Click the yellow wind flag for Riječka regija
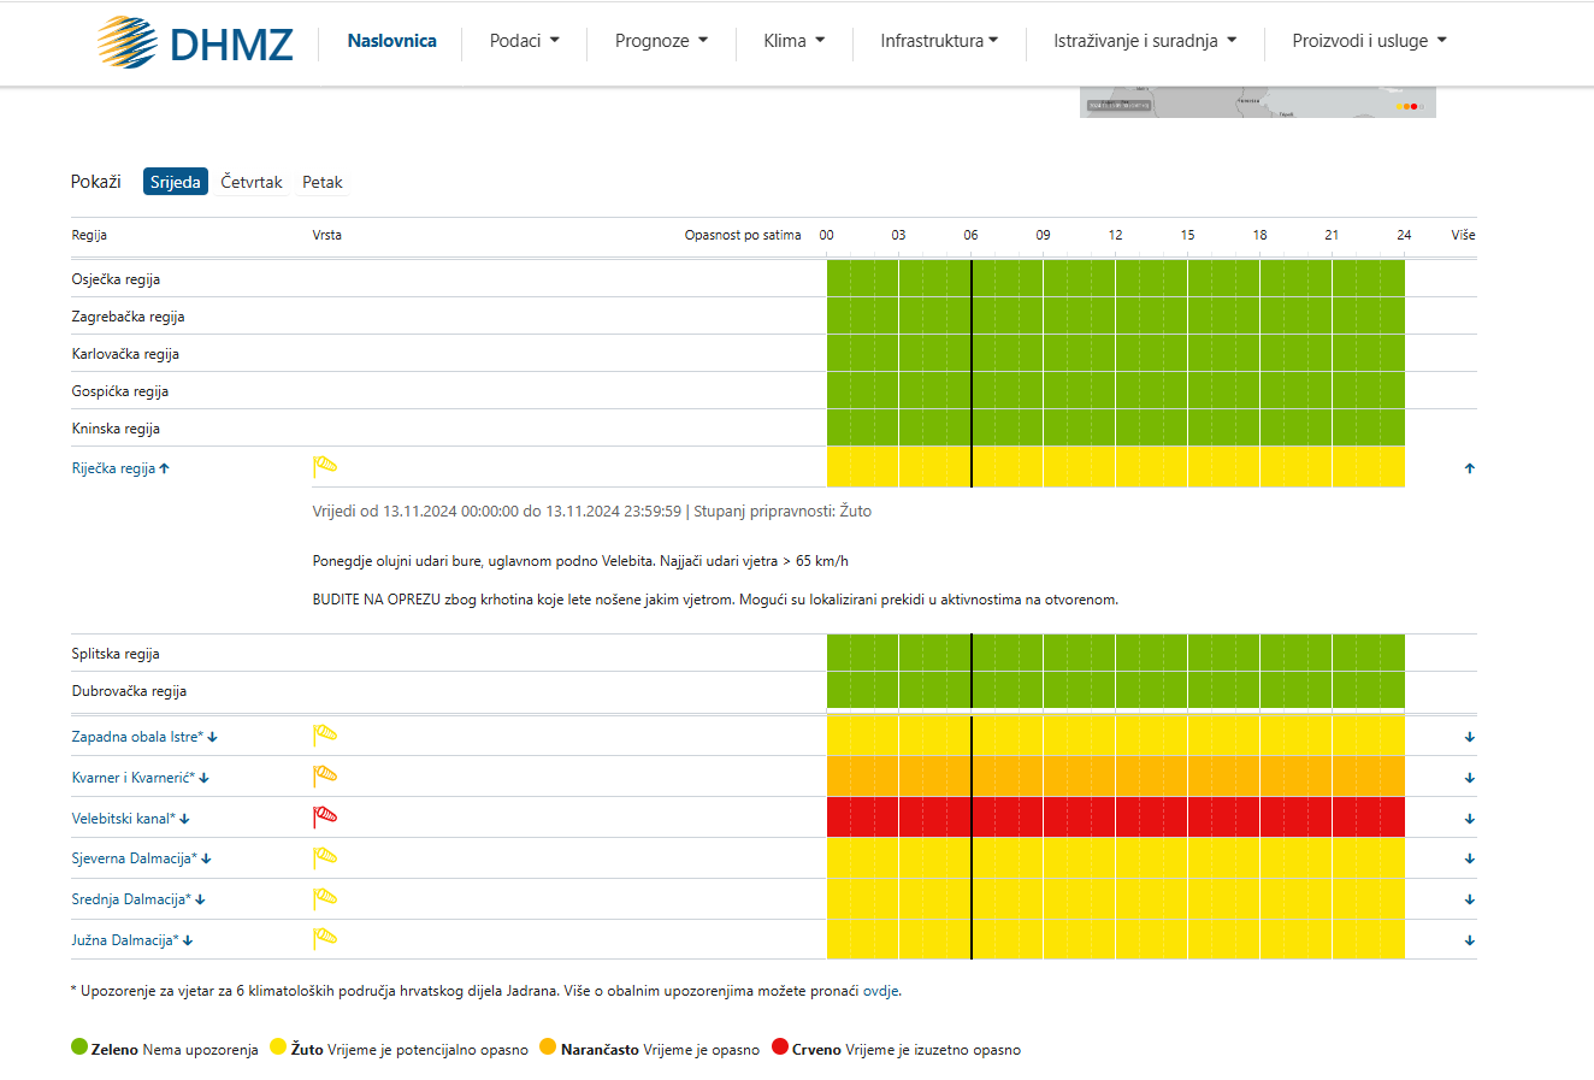The image size is (1594, 1080). point(325,466)
